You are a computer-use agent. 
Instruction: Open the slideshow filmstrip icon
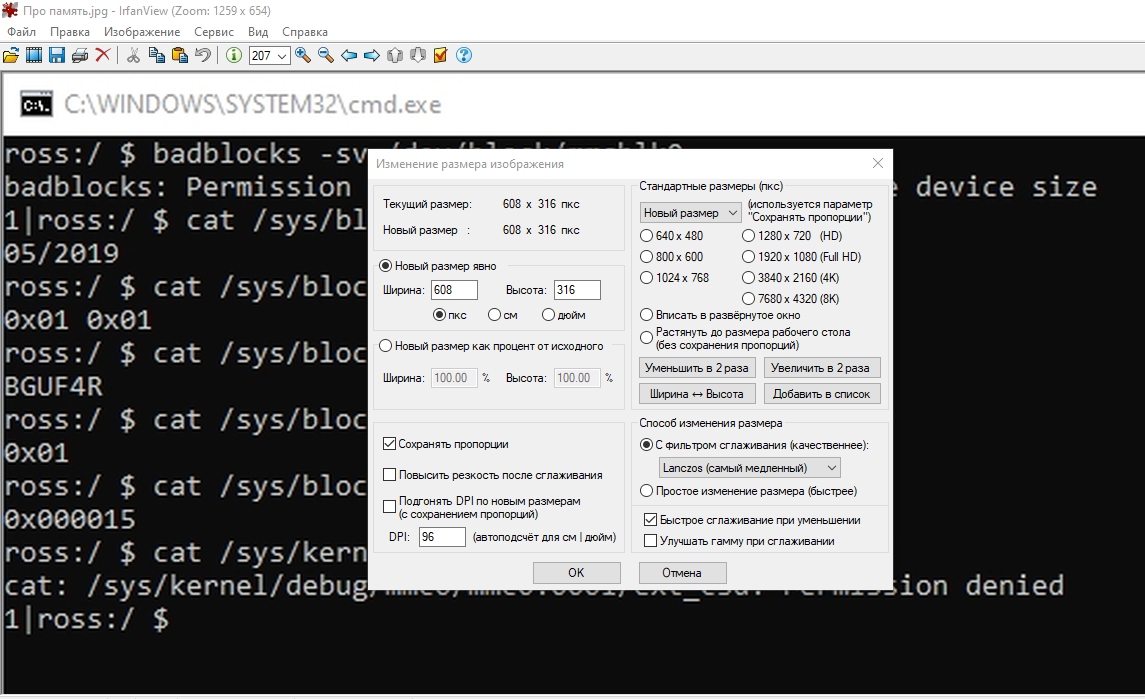tap(34, 56)
